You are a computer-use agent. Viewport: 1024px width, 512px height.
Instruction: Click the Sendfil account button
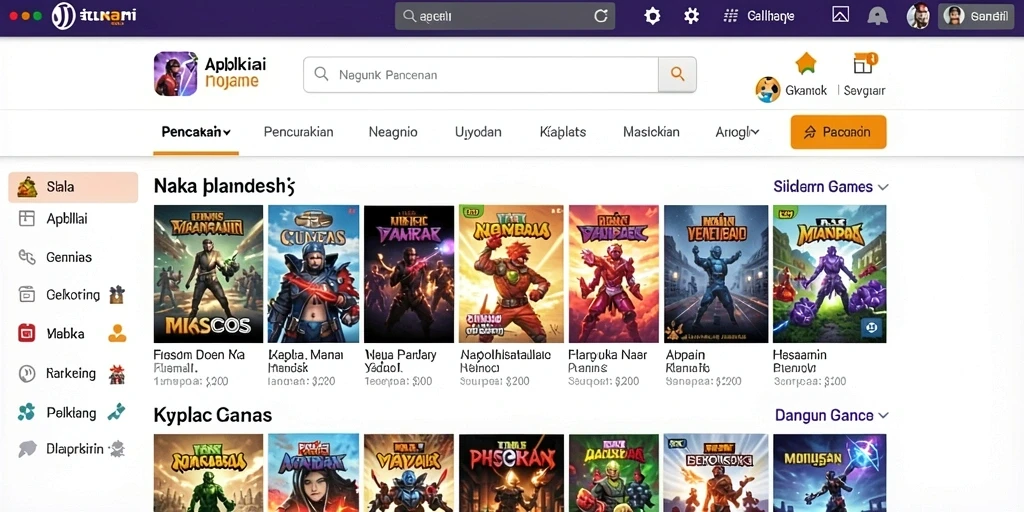pos(976,16)
